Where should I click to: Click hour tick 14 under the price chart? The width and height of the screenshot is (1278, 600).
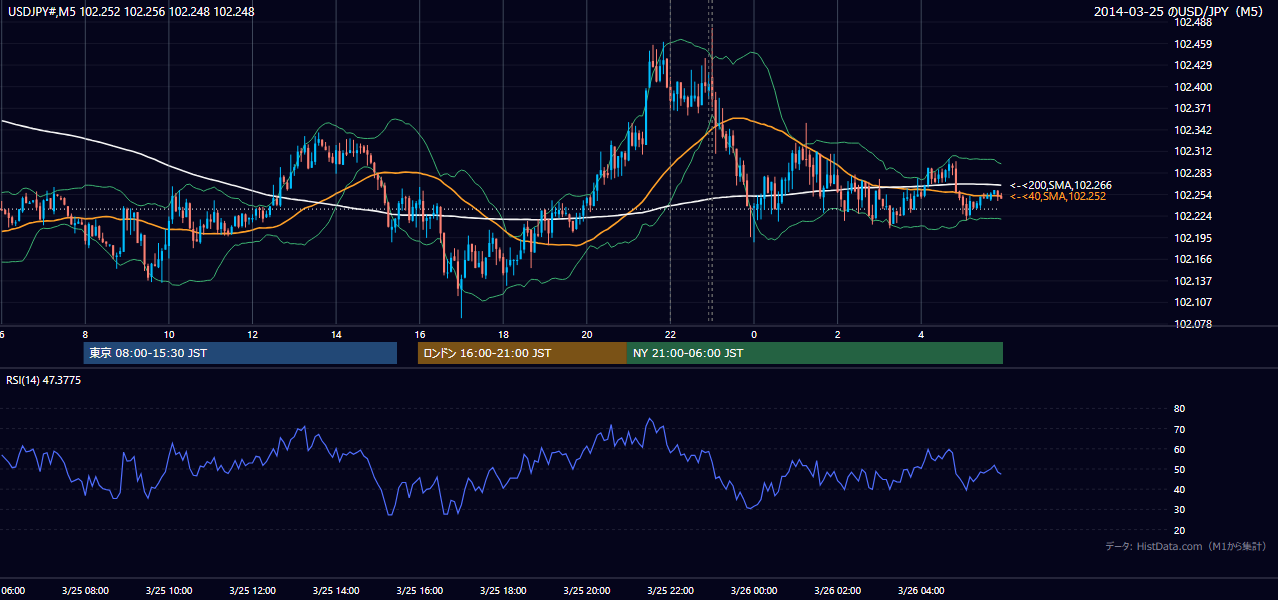[x=337, y=334]
